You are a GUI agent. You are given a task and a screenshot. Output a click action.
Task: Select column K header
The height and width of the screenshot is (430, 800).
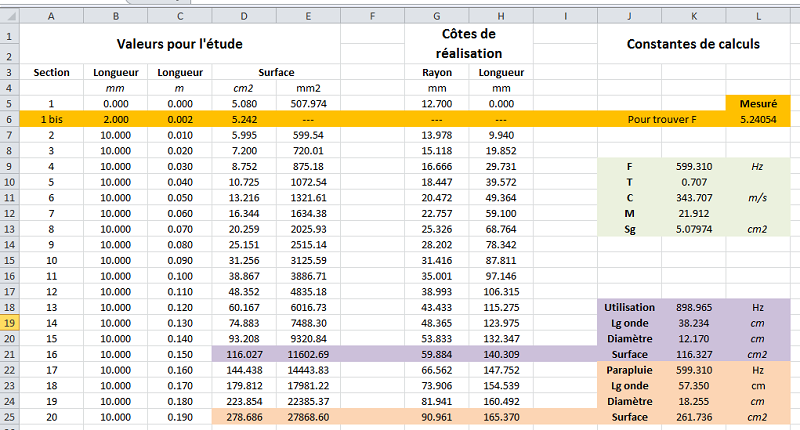tap(694, 16)
